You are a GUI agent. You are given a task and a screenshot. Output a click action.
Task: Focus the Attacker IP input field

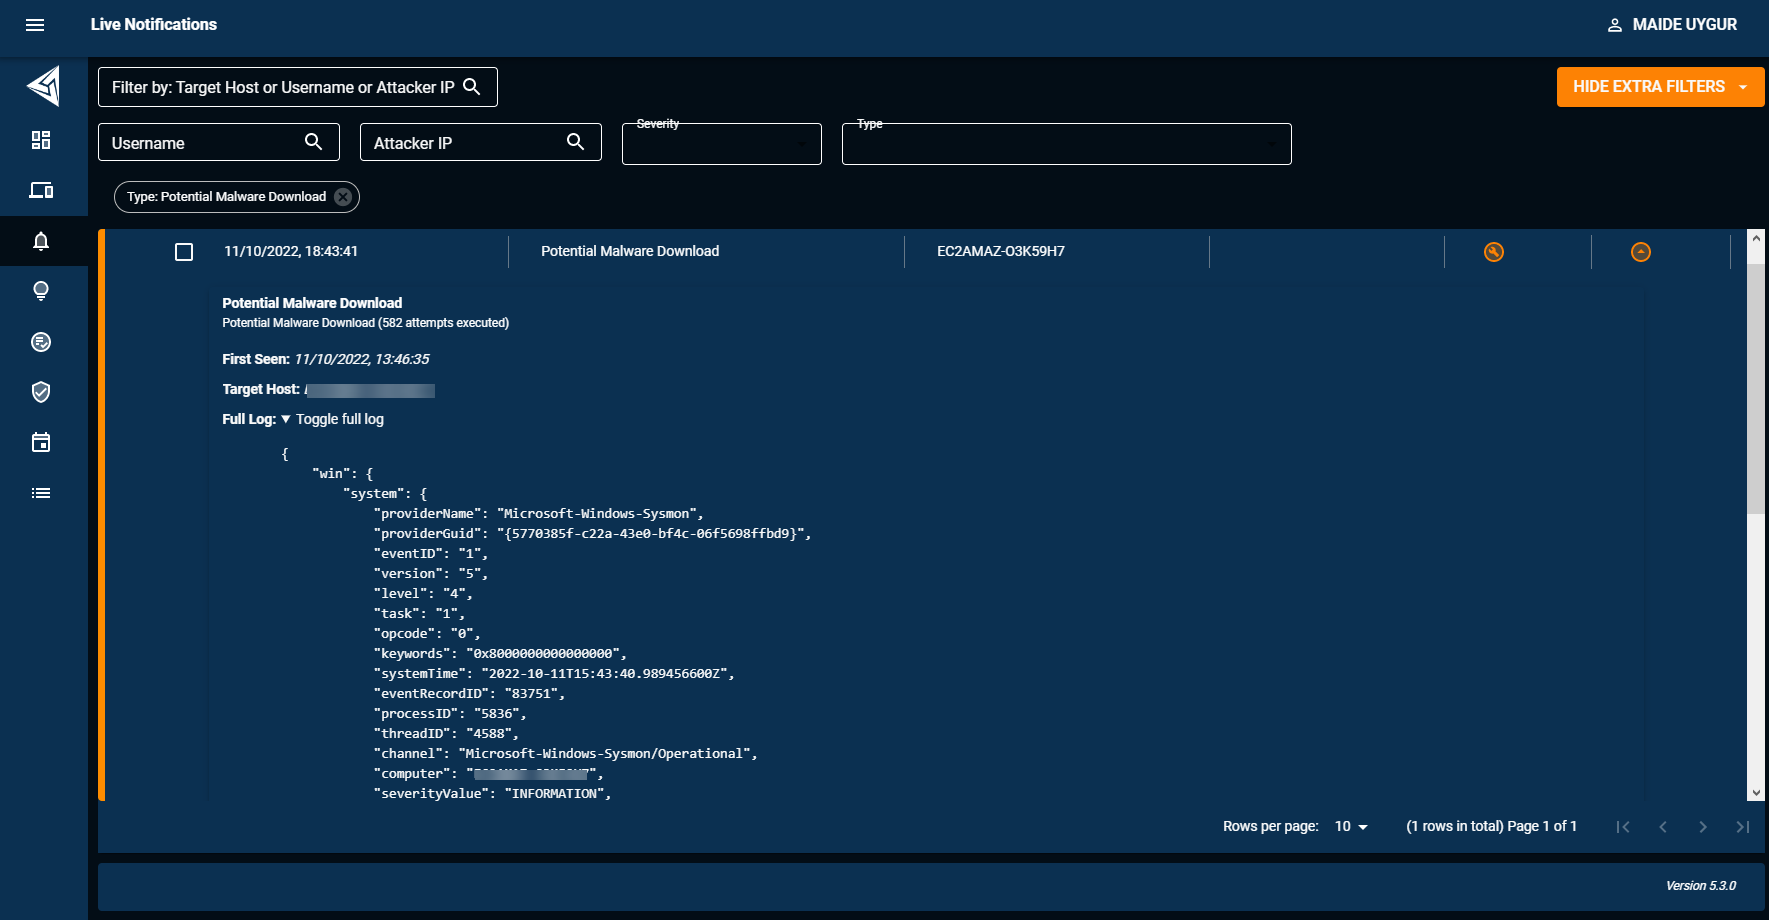point(481,142)
